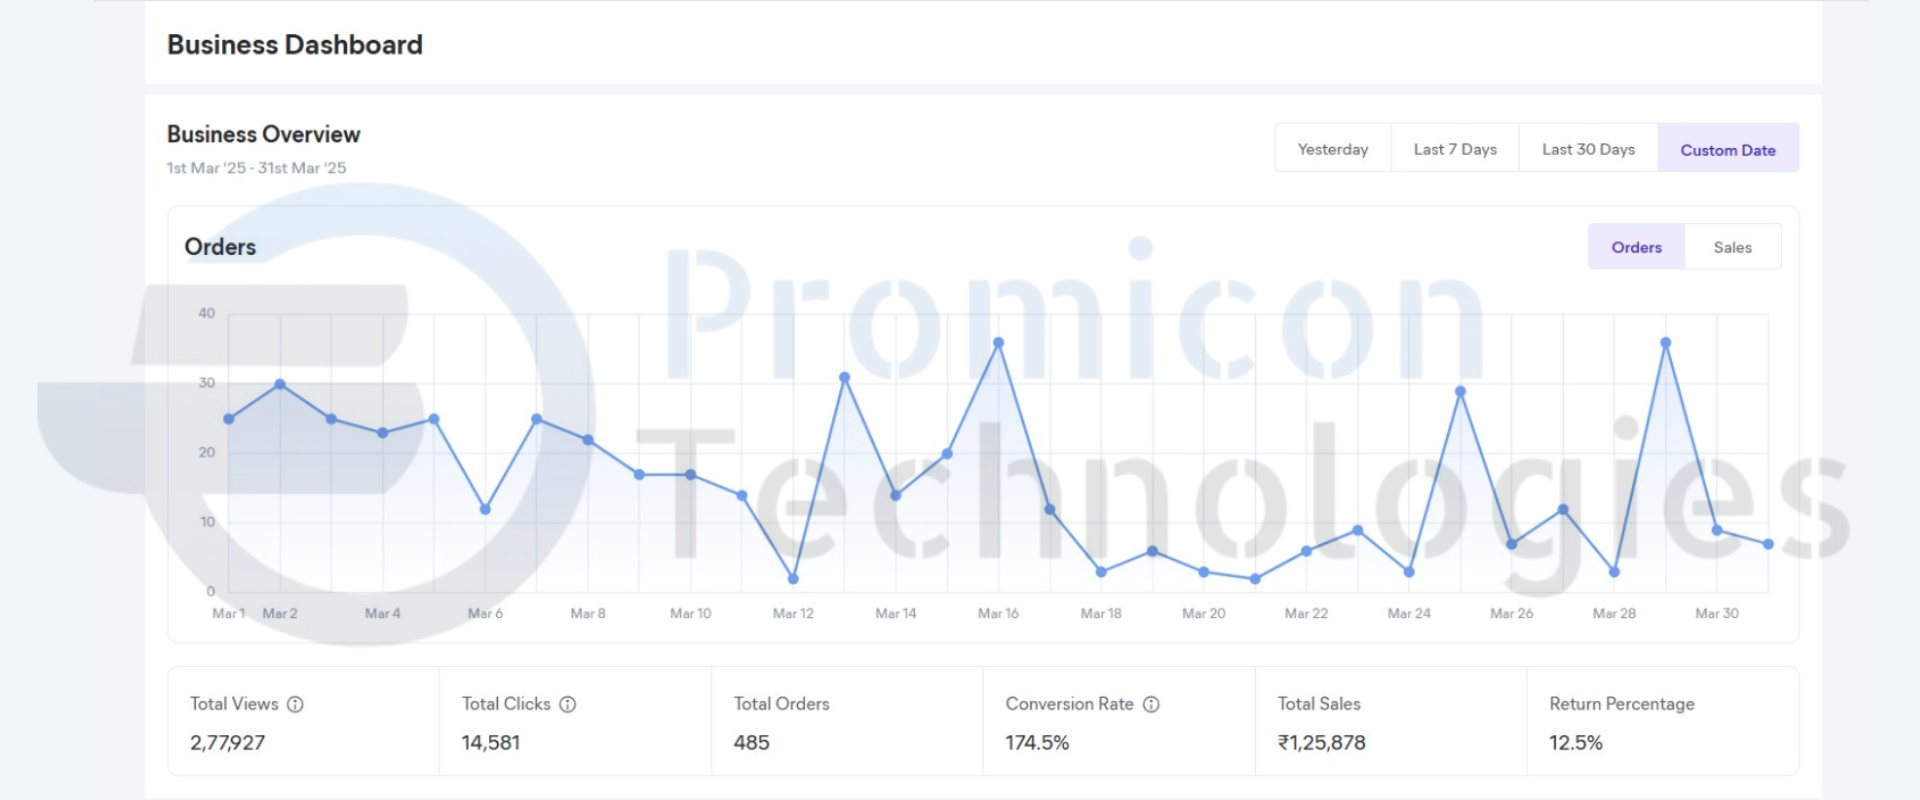The image size is (1920, 800).
Task: Switch chart to Sales view
Action: click(x=1732, y=247)
